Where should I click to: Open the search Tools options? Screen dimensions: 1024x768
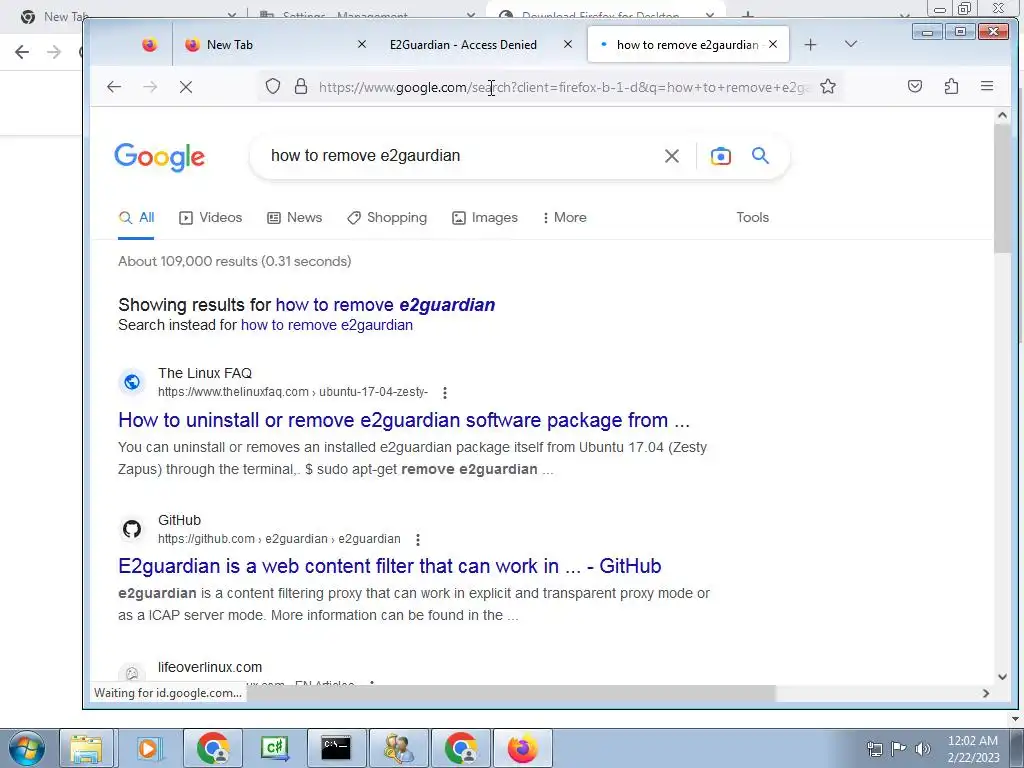pos(752,217)
